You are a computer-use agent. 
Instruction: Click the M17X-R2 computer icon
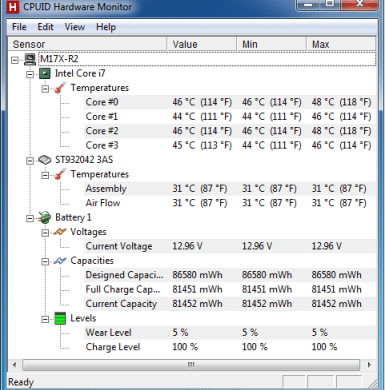pyautogui.click(x=30, y=59)
